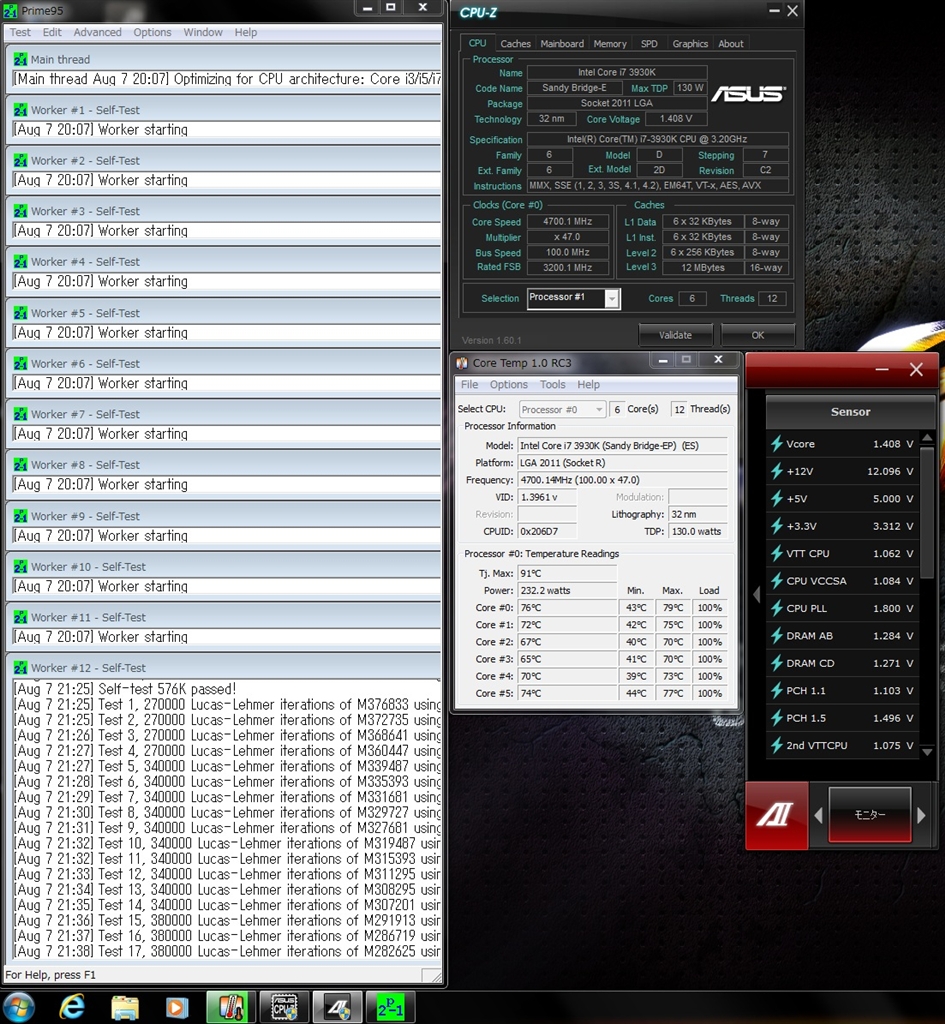Click the Sensor list scrollbar down arrow
The width and height of the screenshot is (945, 1024).
(x=927, y=751)
